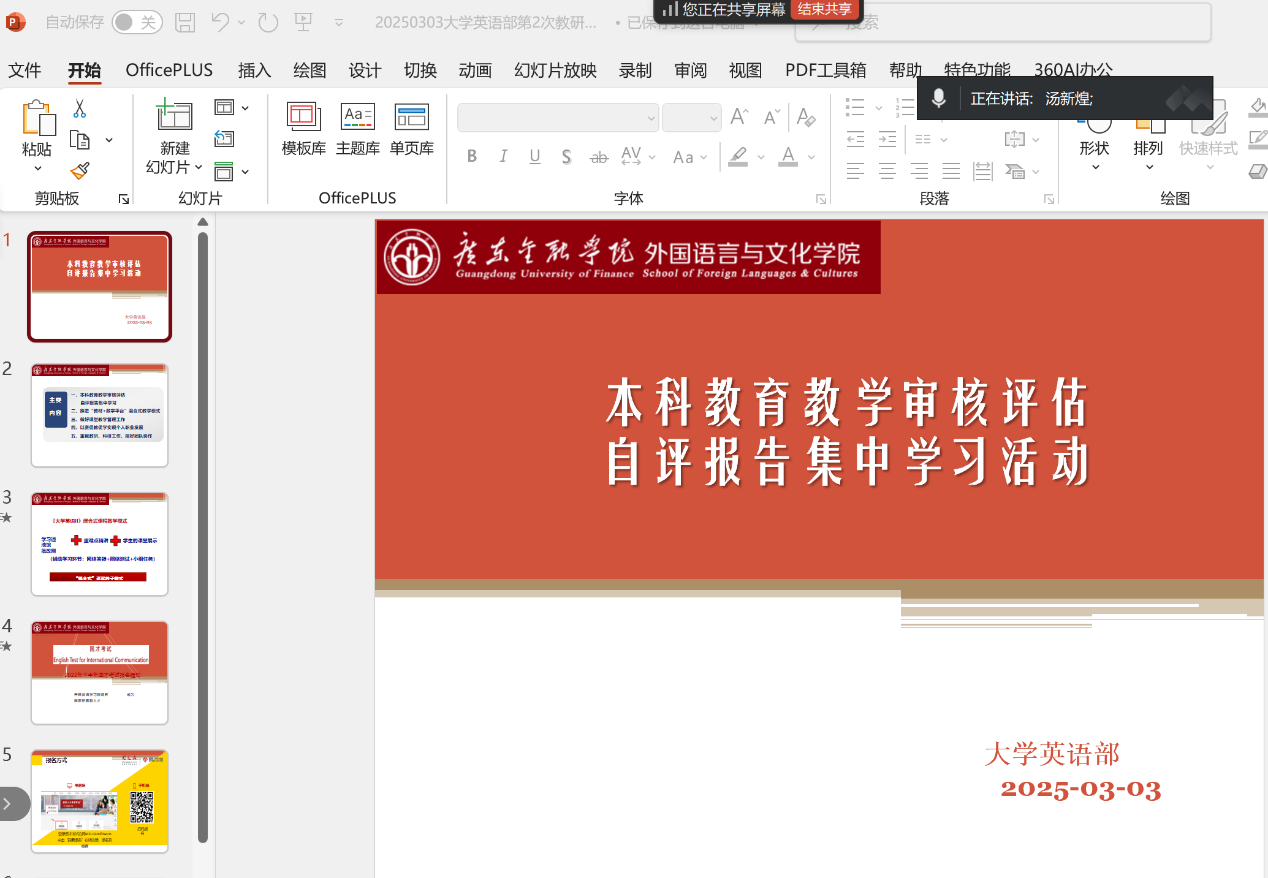This screenshot has width=1268, height=878.
Task: Expand the 新建幻灯片 dropdown arrow
Action: (198, 167)
